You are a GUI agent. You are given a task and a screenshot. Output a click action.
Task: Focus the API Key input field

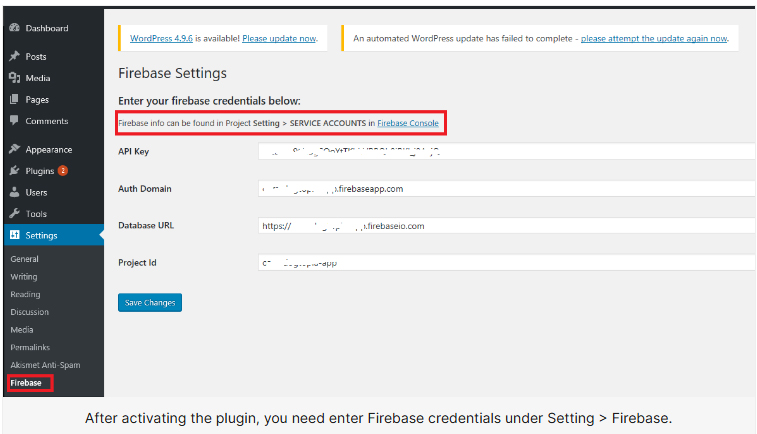pyautogui.click(x=505, y=151)
